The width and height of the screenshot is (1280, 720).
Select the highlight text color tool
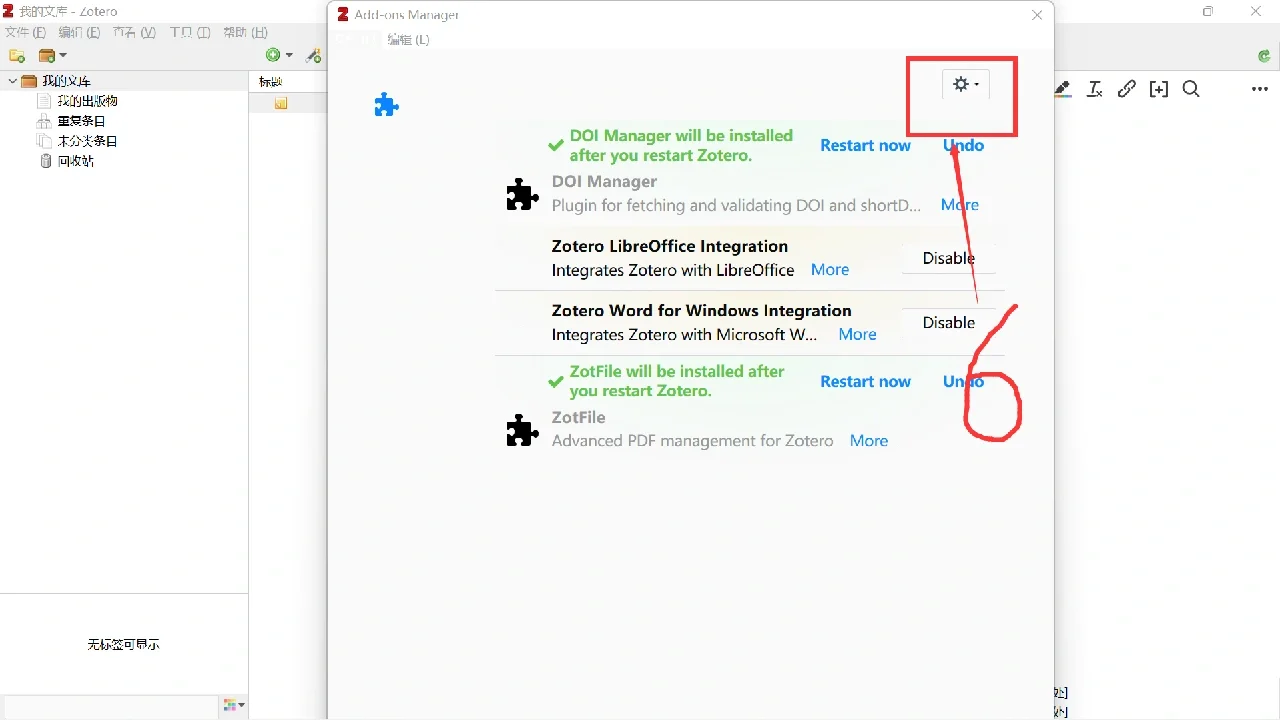[x=1062, y=89]
